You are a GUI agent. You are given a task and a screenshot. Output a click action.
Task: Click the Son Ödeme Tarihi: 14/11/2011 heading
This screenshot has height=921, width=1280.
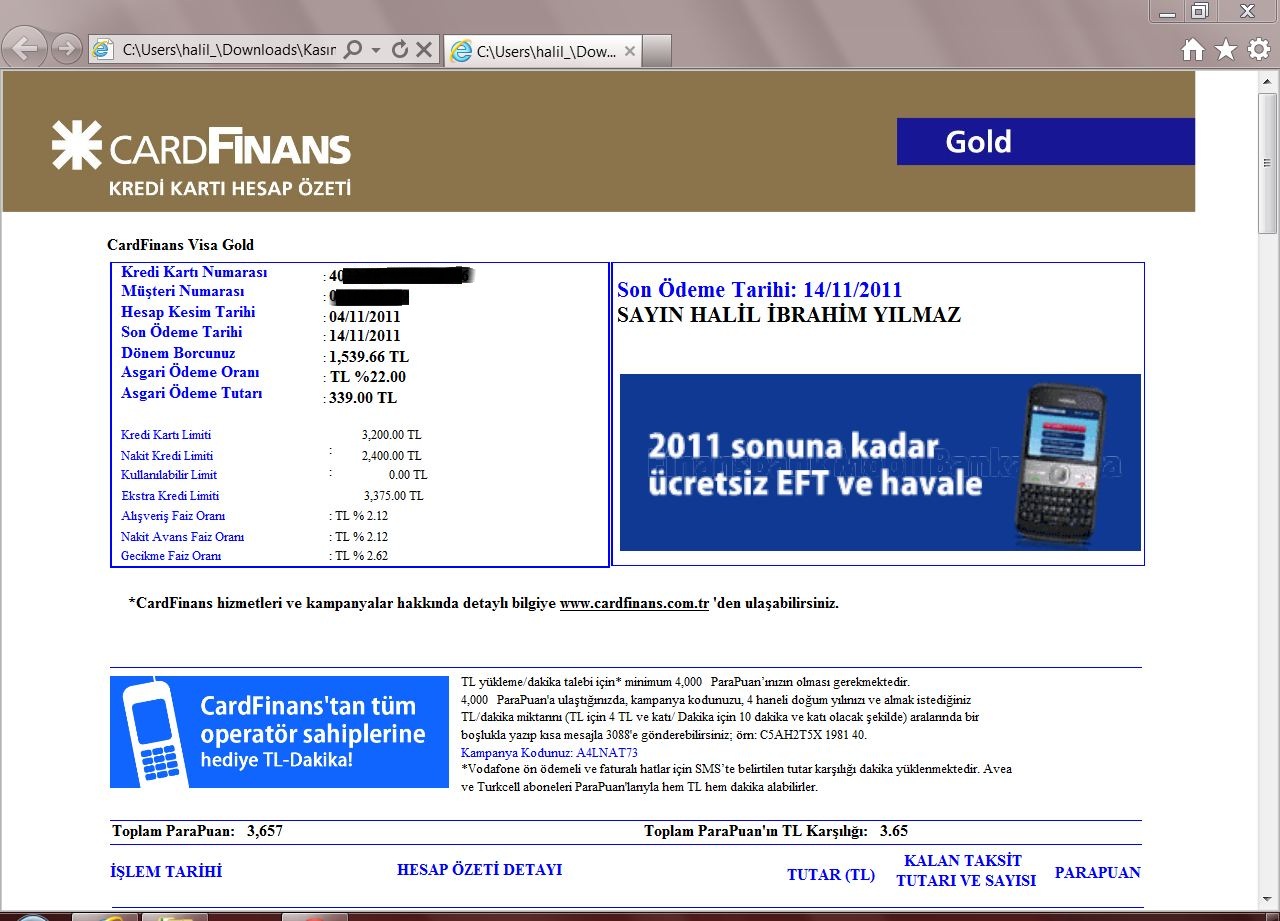pyautogui.click(x=760, y=290)
